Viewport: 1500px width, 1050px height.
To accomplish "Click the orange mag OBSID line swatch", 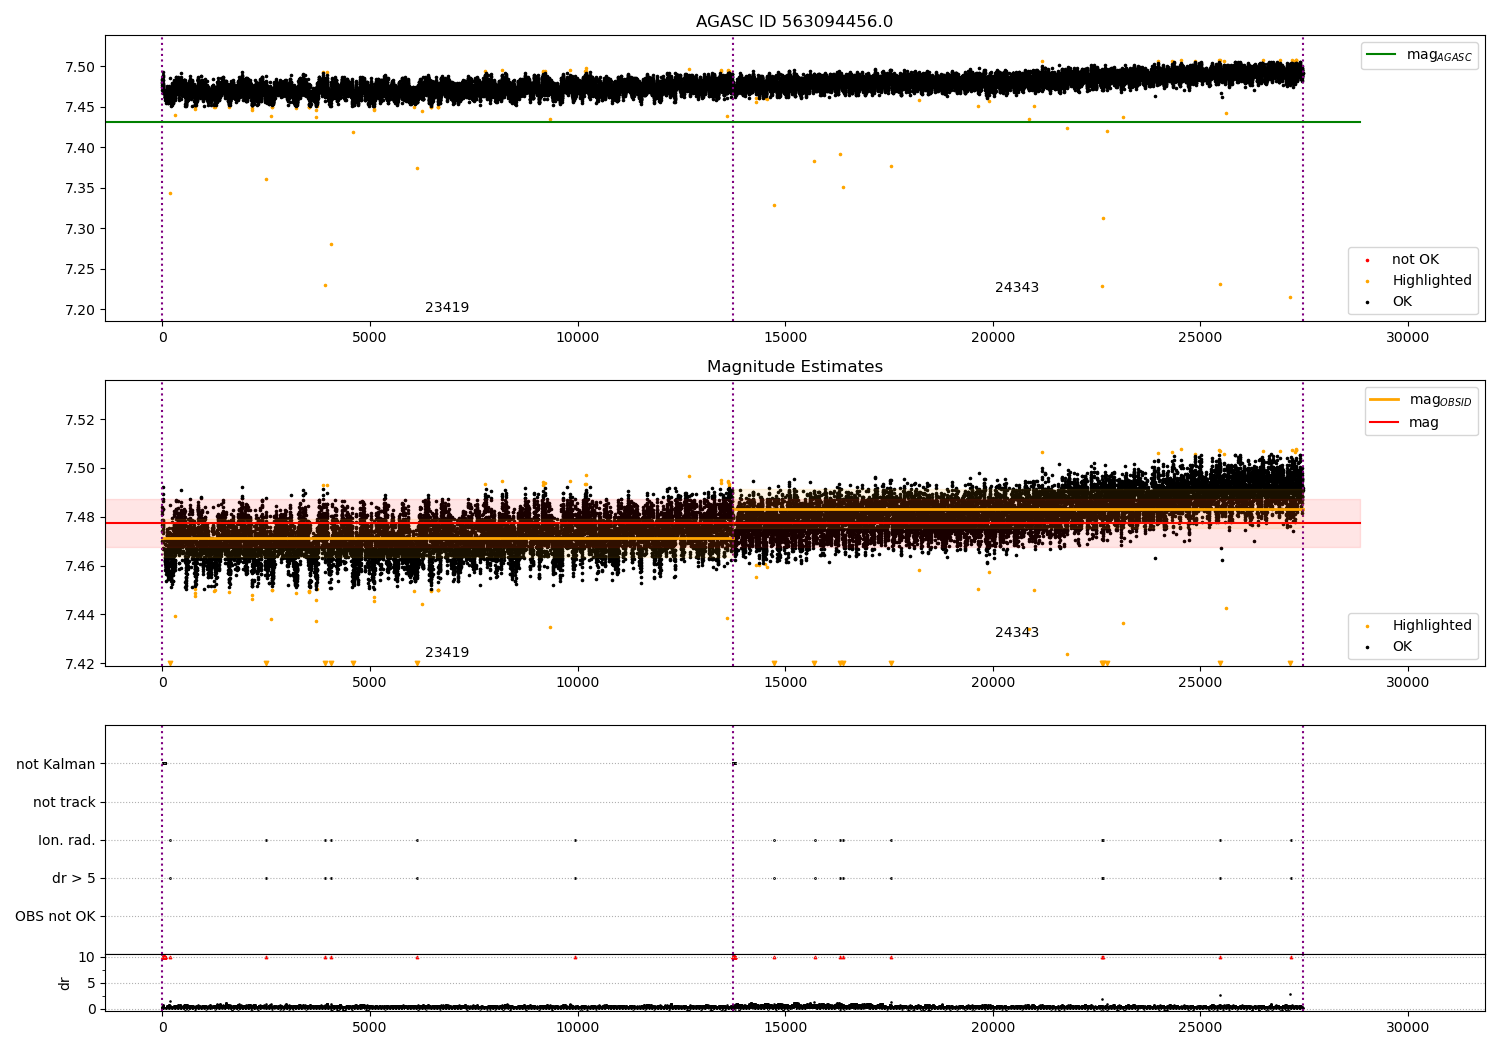I will tap(1385, 400).
